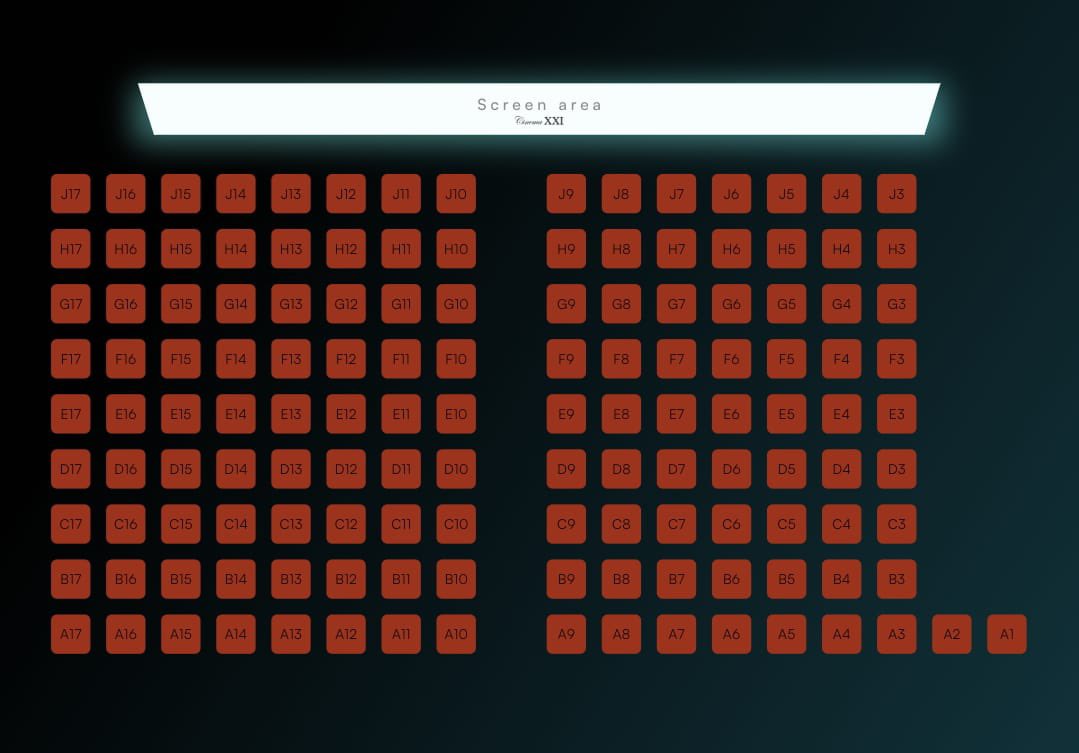Select seat A10
Image resolution: width=1079 pixels, height=753 pixels.
(x=456, y=634)
